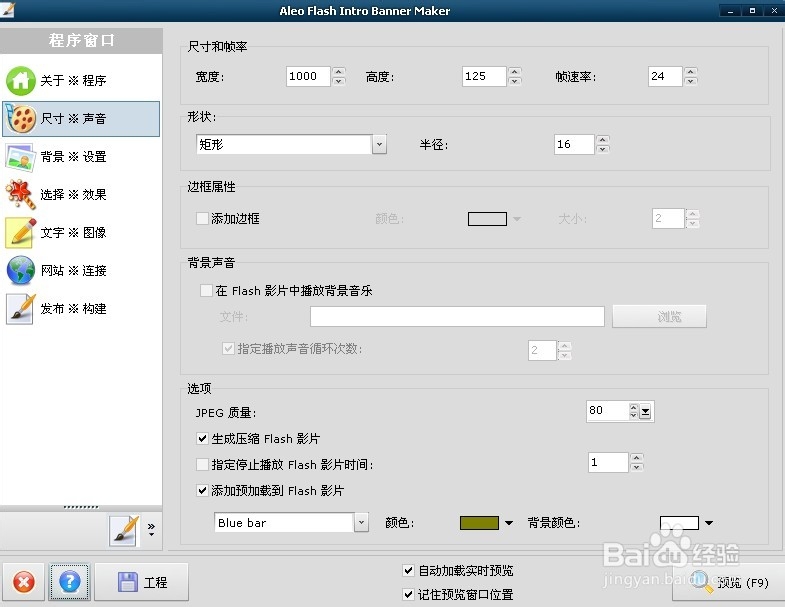Click the 高度 field showing 125

click(484, 77)
